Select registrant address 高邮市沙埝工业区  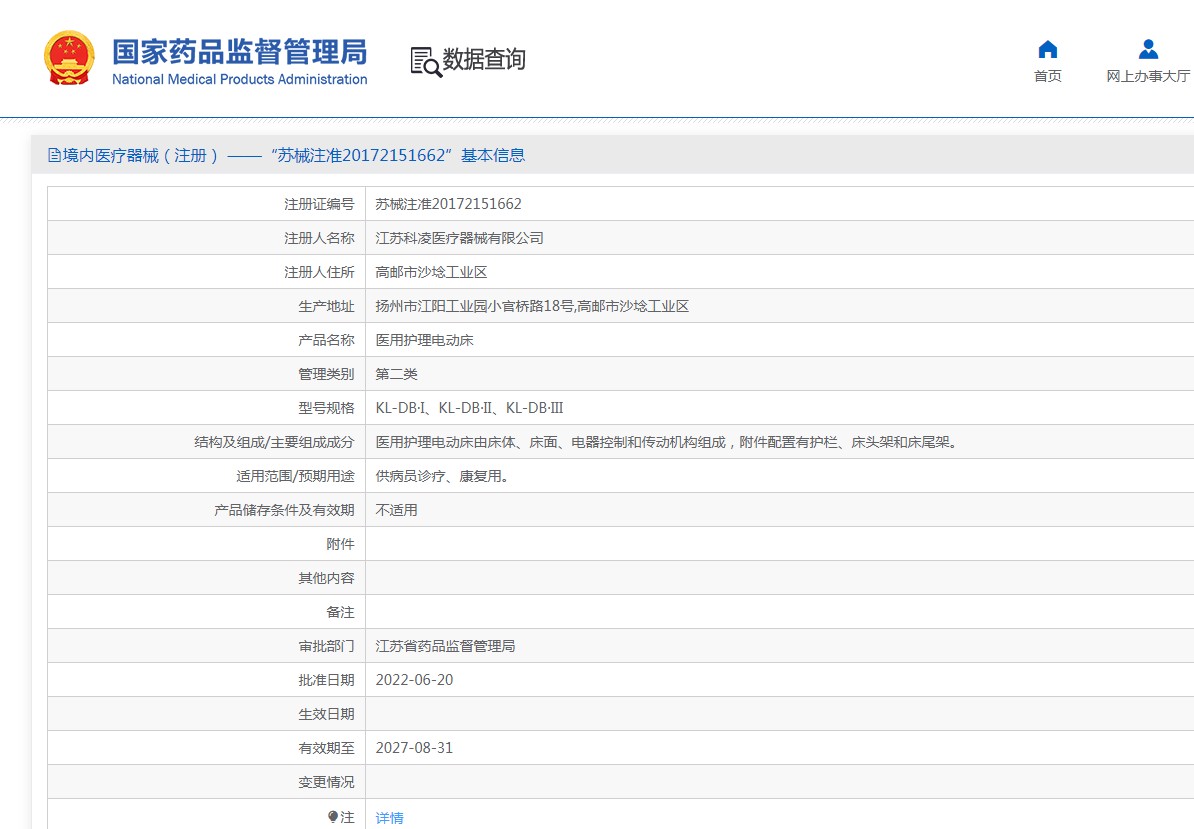tap(431, 272)
